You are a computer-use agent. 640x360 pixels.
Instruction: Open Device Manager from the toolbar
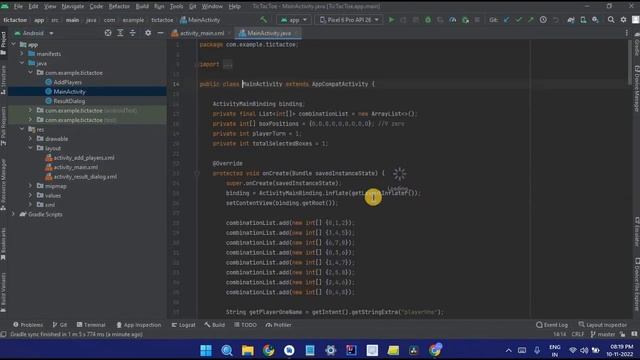583,20
